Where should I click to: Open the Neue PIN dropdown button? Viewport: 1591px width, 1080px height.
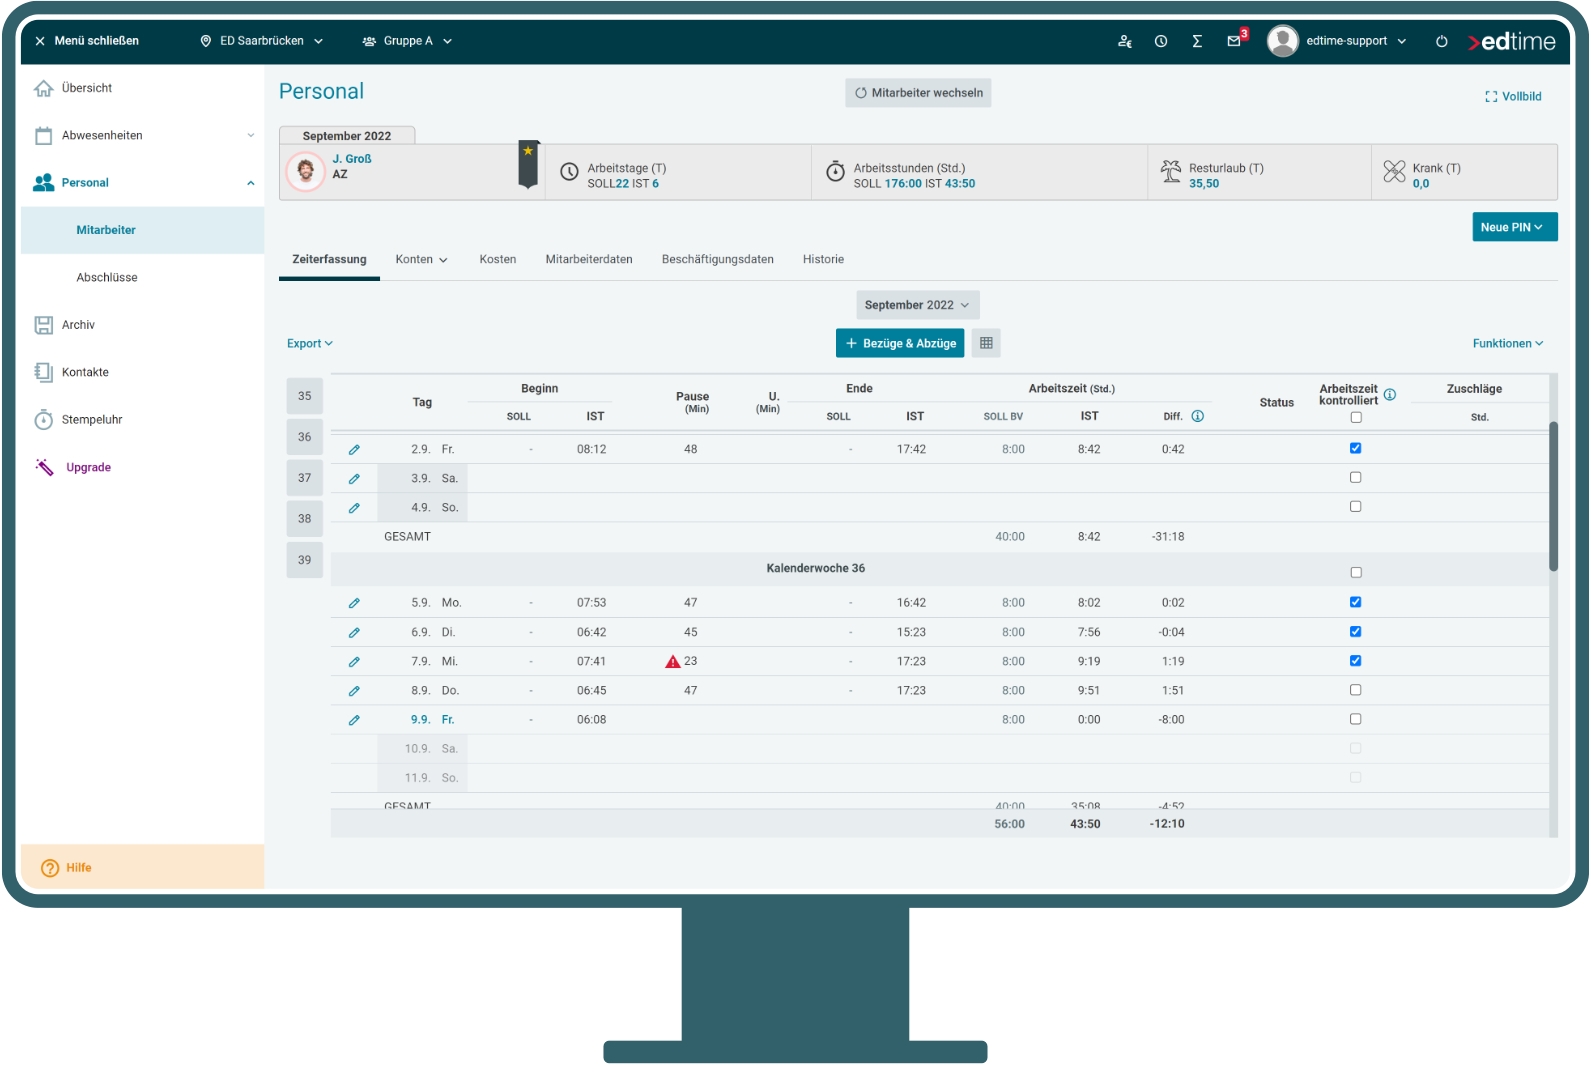1514,227
